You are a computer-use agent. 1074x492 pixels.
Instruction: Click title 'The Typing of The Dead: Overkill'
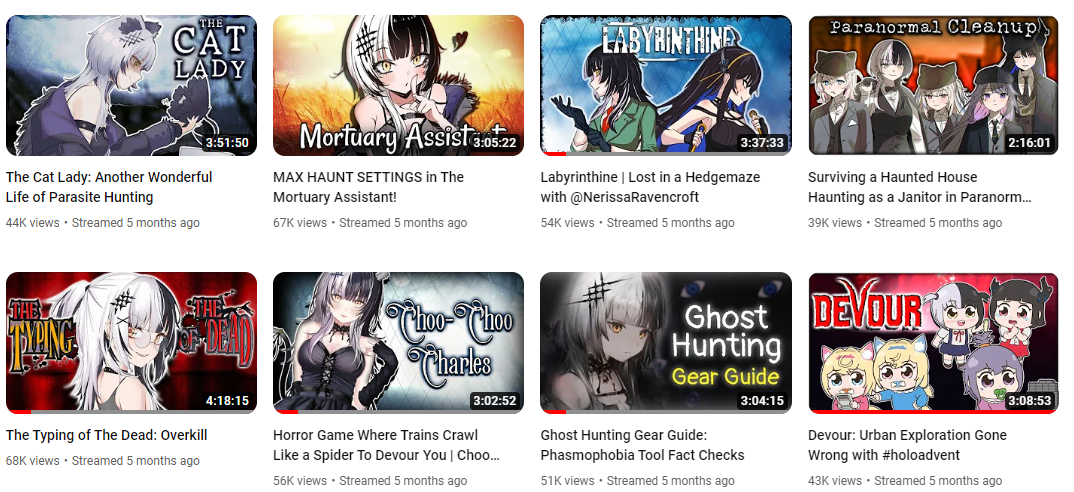106,435
